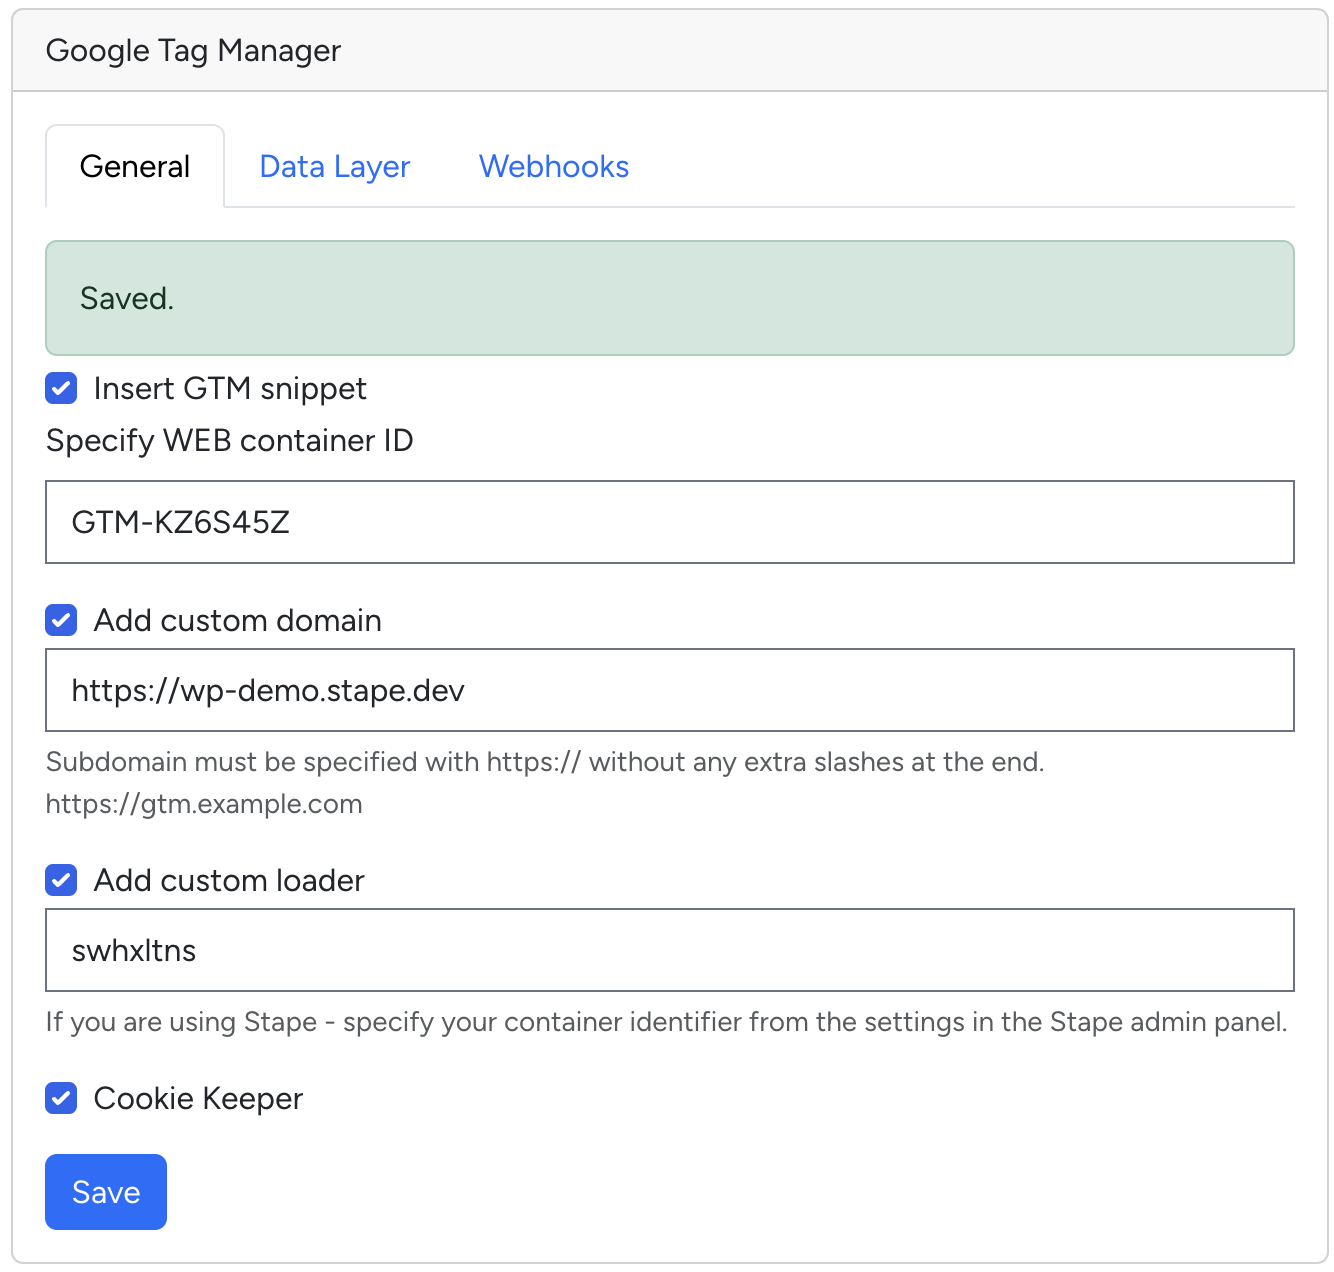Viewport: 1334px width, 1272px height.
Task: Click the Google Tag Manager header
Action: (x=192, y=50)
